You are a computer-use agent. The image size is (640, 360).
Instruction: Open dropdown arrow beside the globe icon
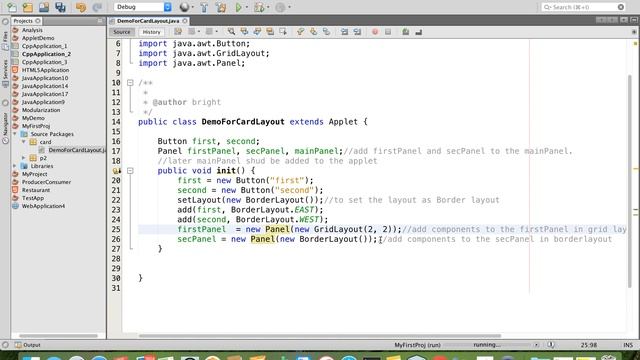point(192,7)
